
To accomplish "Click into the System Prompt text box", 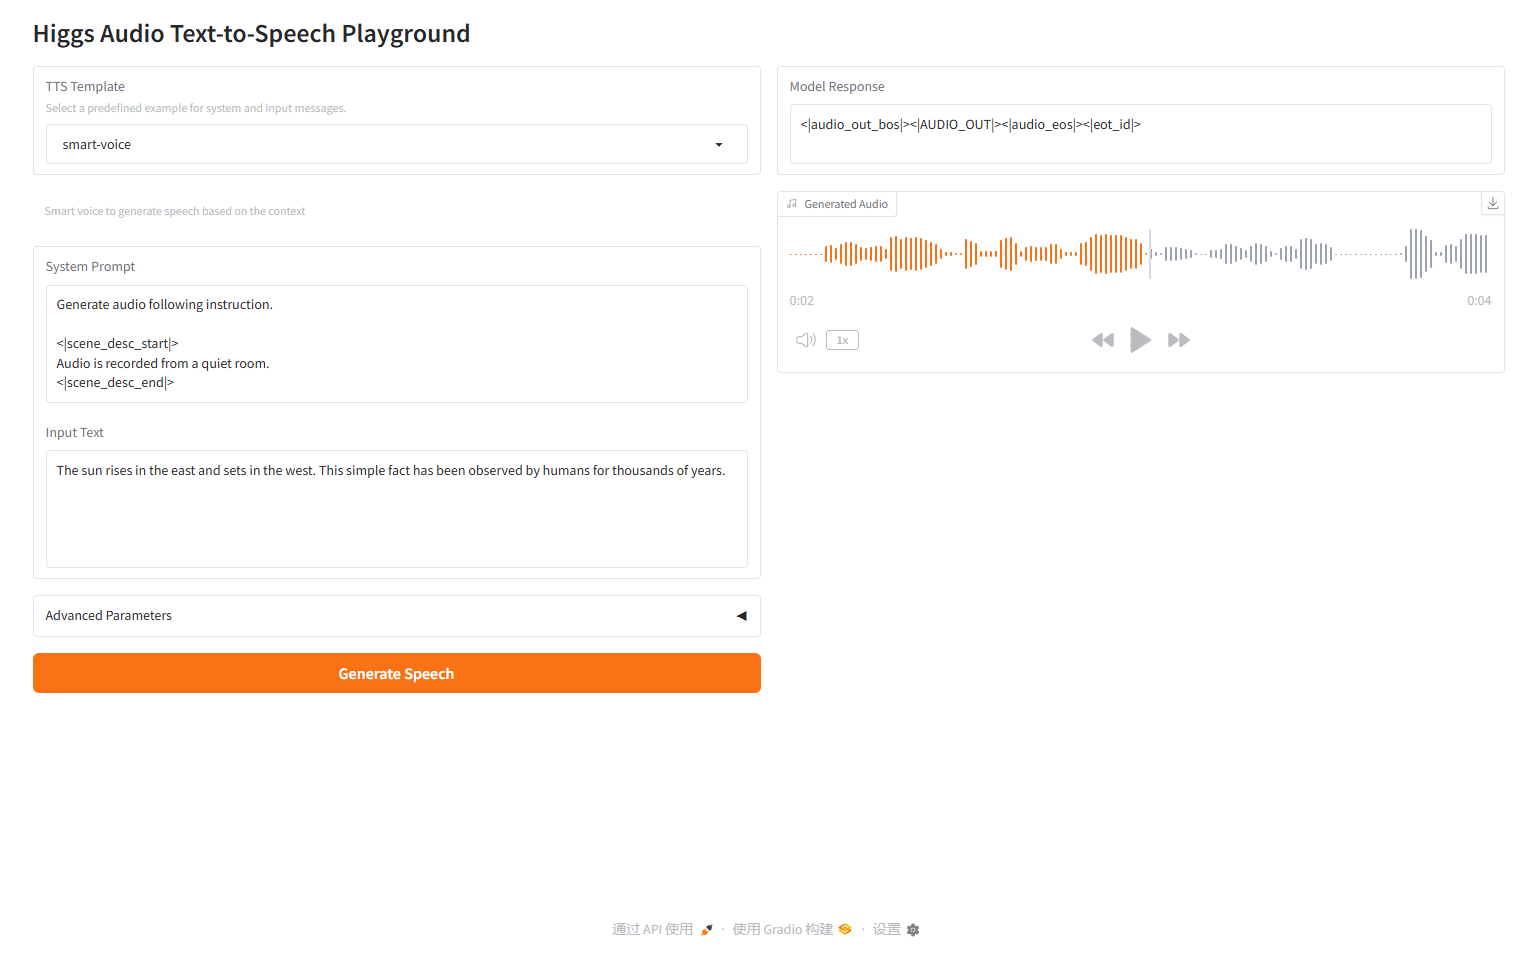I will 396,343.
